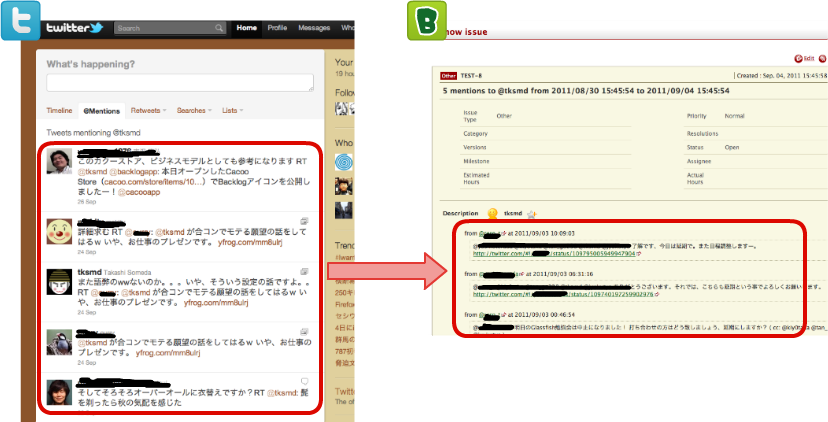The width and height of the screenshot is (828, 422).
Task: Click speech bubble icon on last tweet
Action: coord(304,381)
